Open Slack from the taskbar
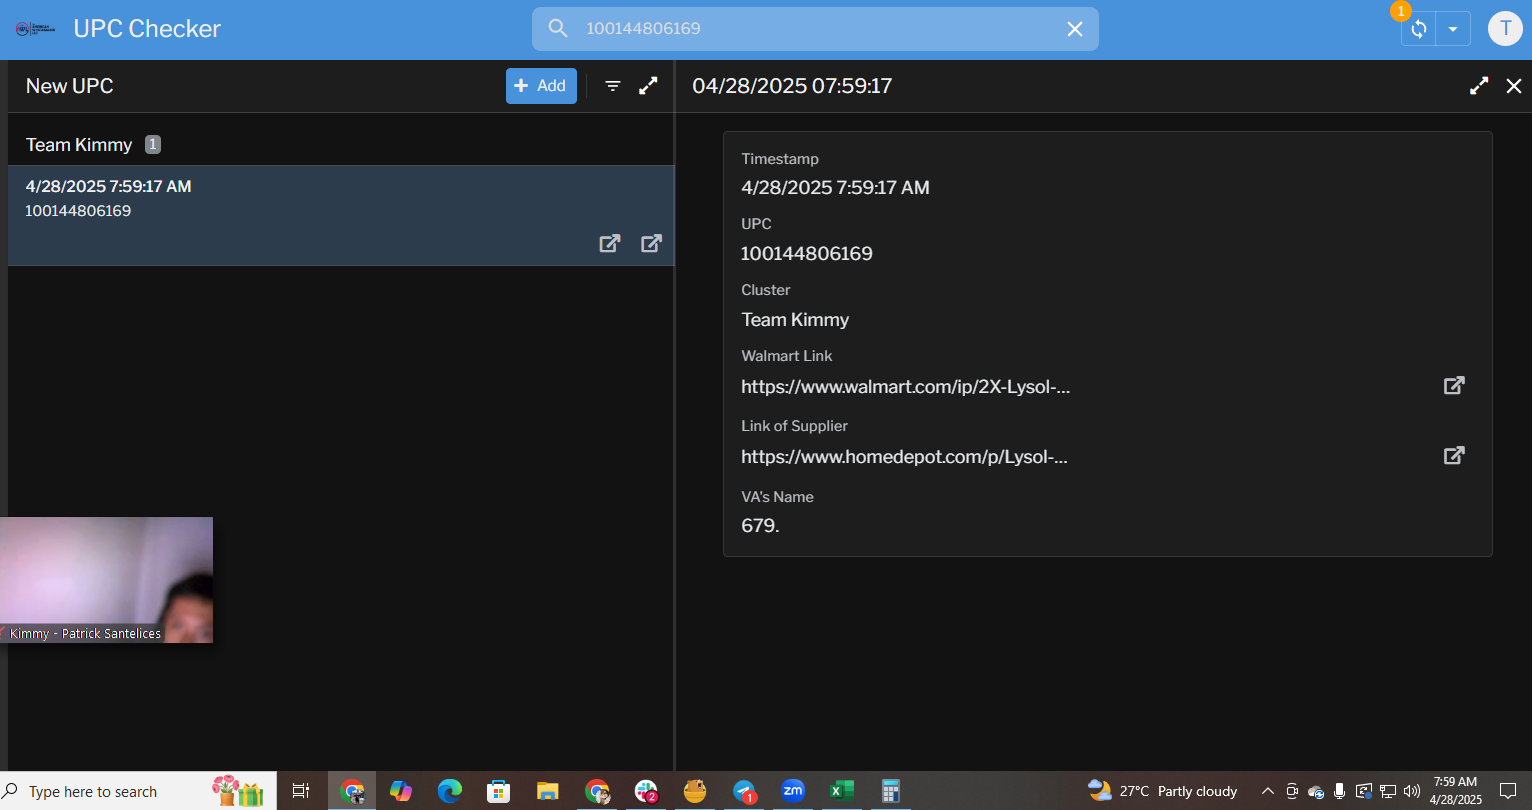 coord(646,791)
